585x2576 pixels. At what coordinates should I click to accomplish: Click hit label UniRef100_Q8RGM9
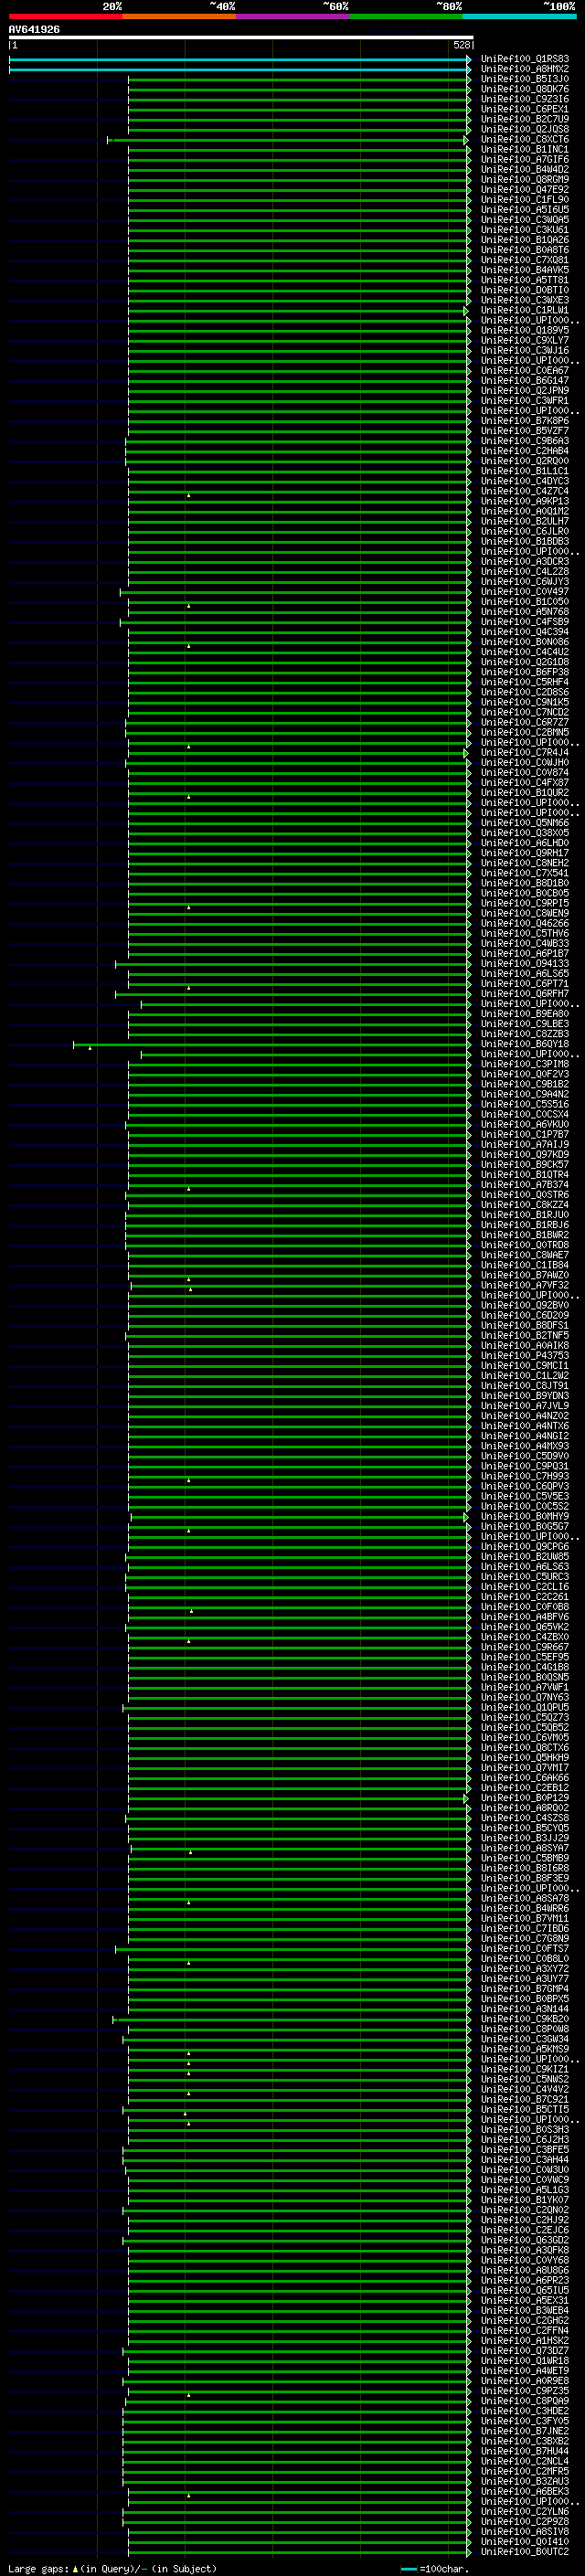pyautogui.click(x=525, y=179)
